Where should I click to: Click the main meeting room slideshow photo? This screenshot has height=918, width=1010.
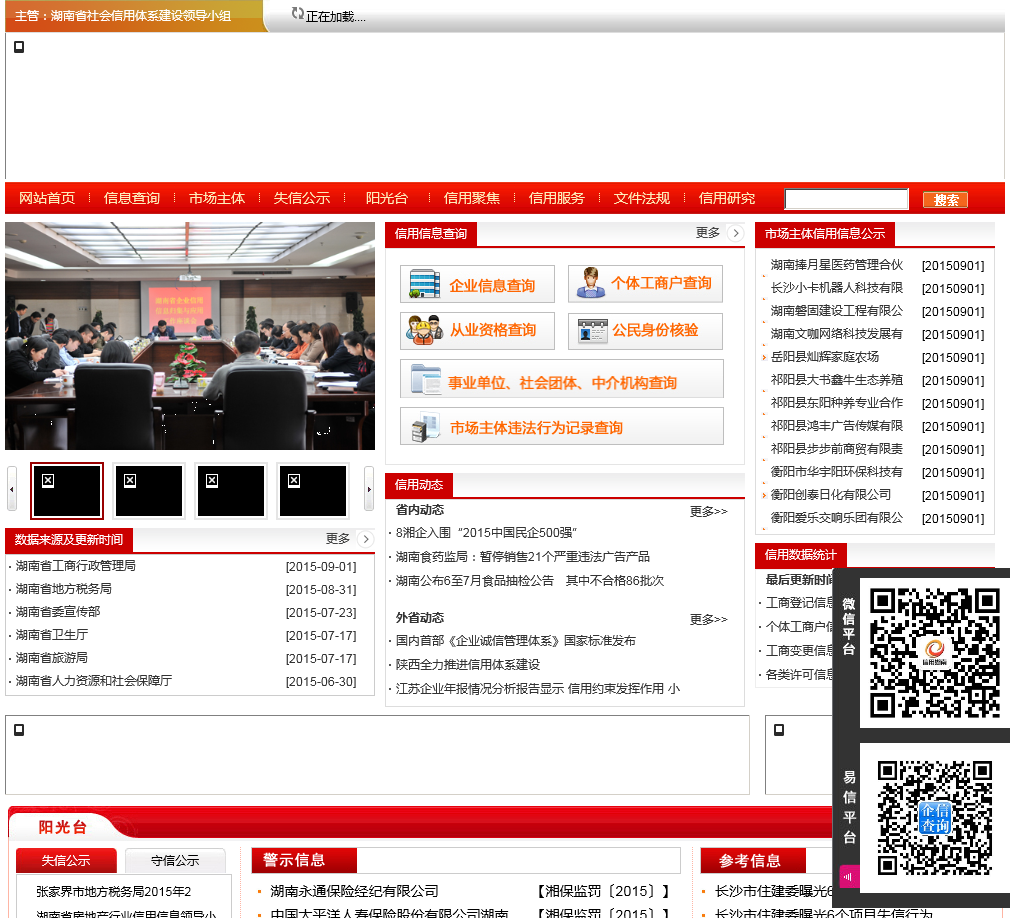190,336
